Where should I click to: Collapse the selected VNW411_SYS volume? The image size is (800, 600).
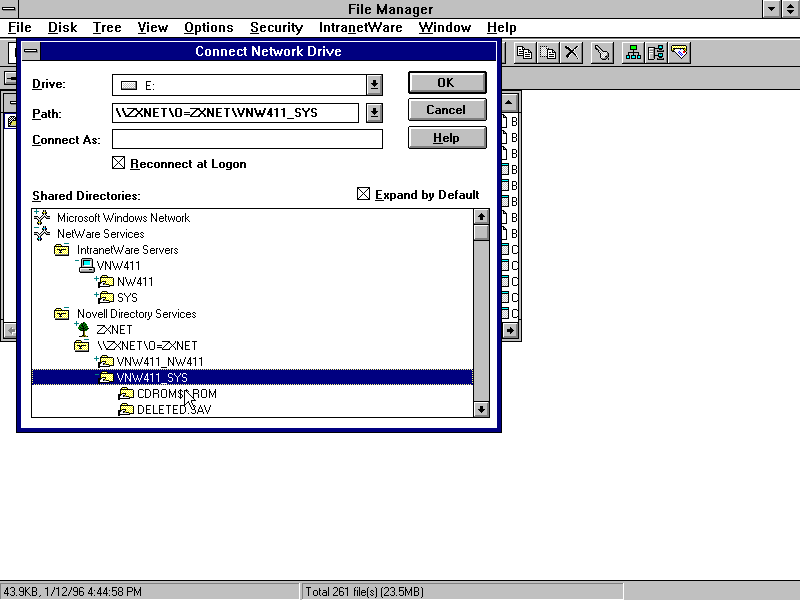coord(96,374)
